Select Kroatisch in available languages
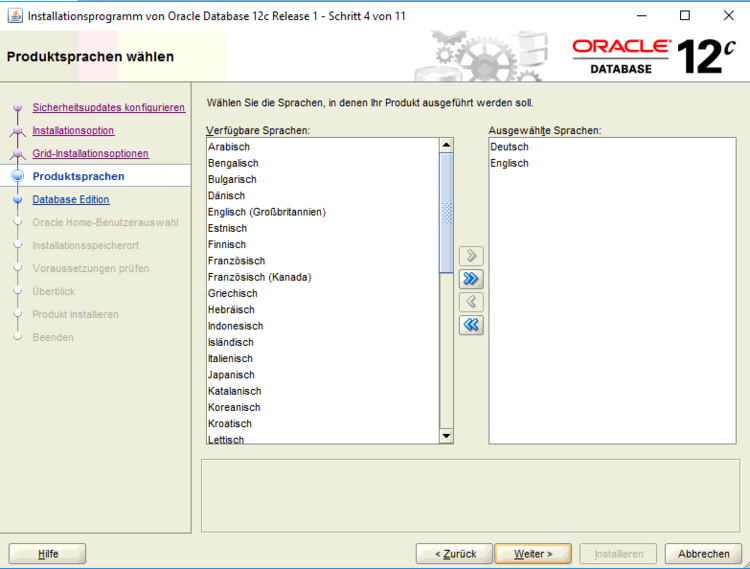Image resolution: width=750 pixels, height=569 pixels. tap(323, 423)
